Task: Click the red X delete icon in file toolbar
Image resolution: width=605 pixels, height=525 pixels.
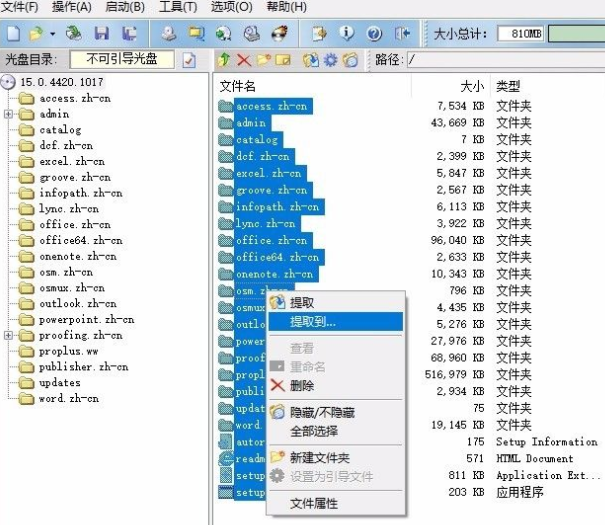Action: coord(244,60)
